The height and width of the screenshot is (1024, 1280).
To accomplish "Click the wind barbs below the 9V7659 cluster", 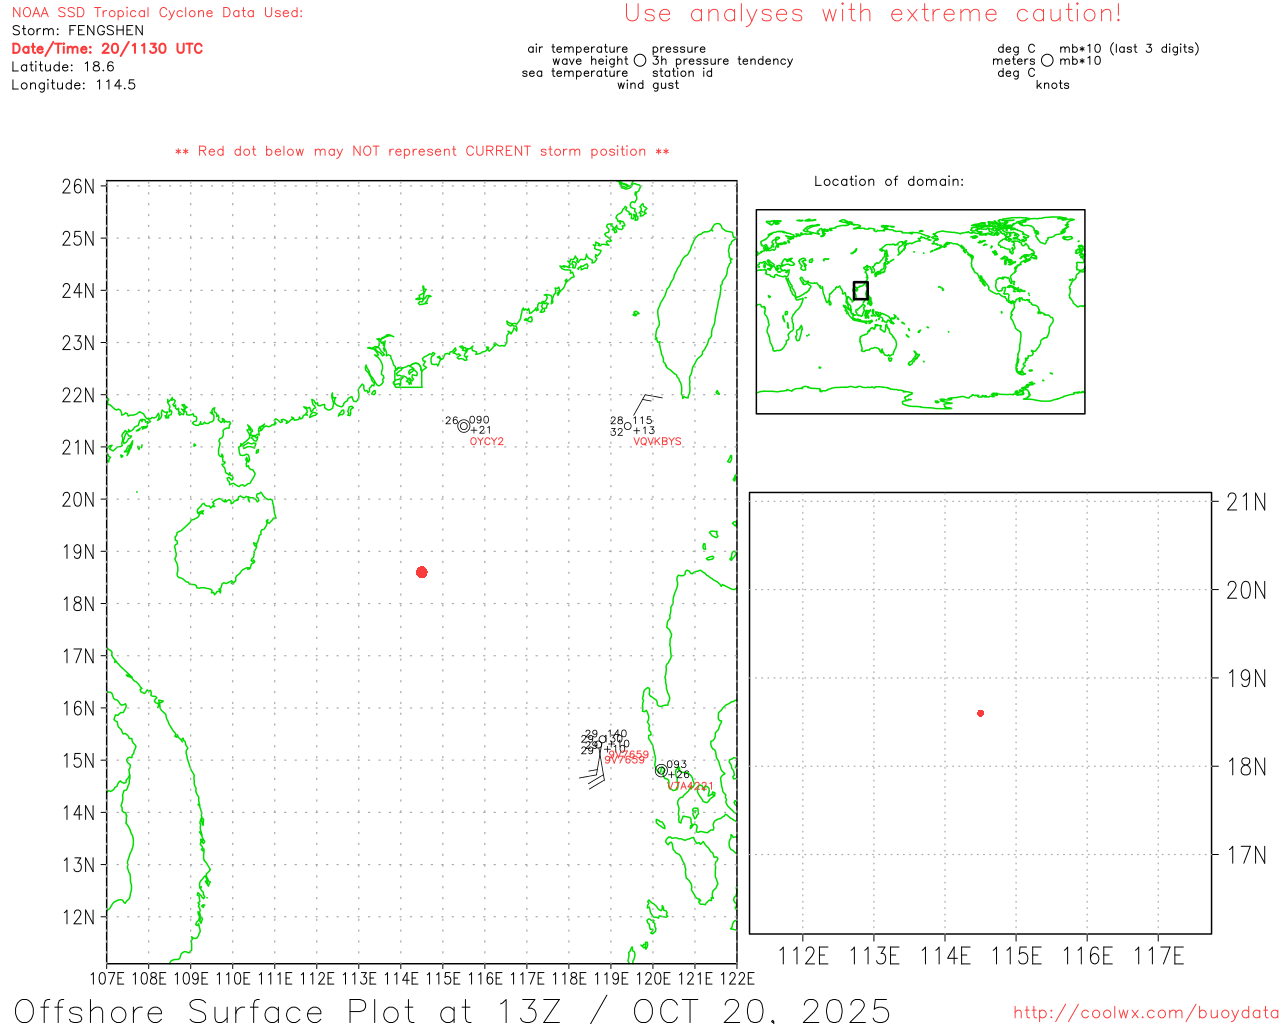I will click(594, 773).
